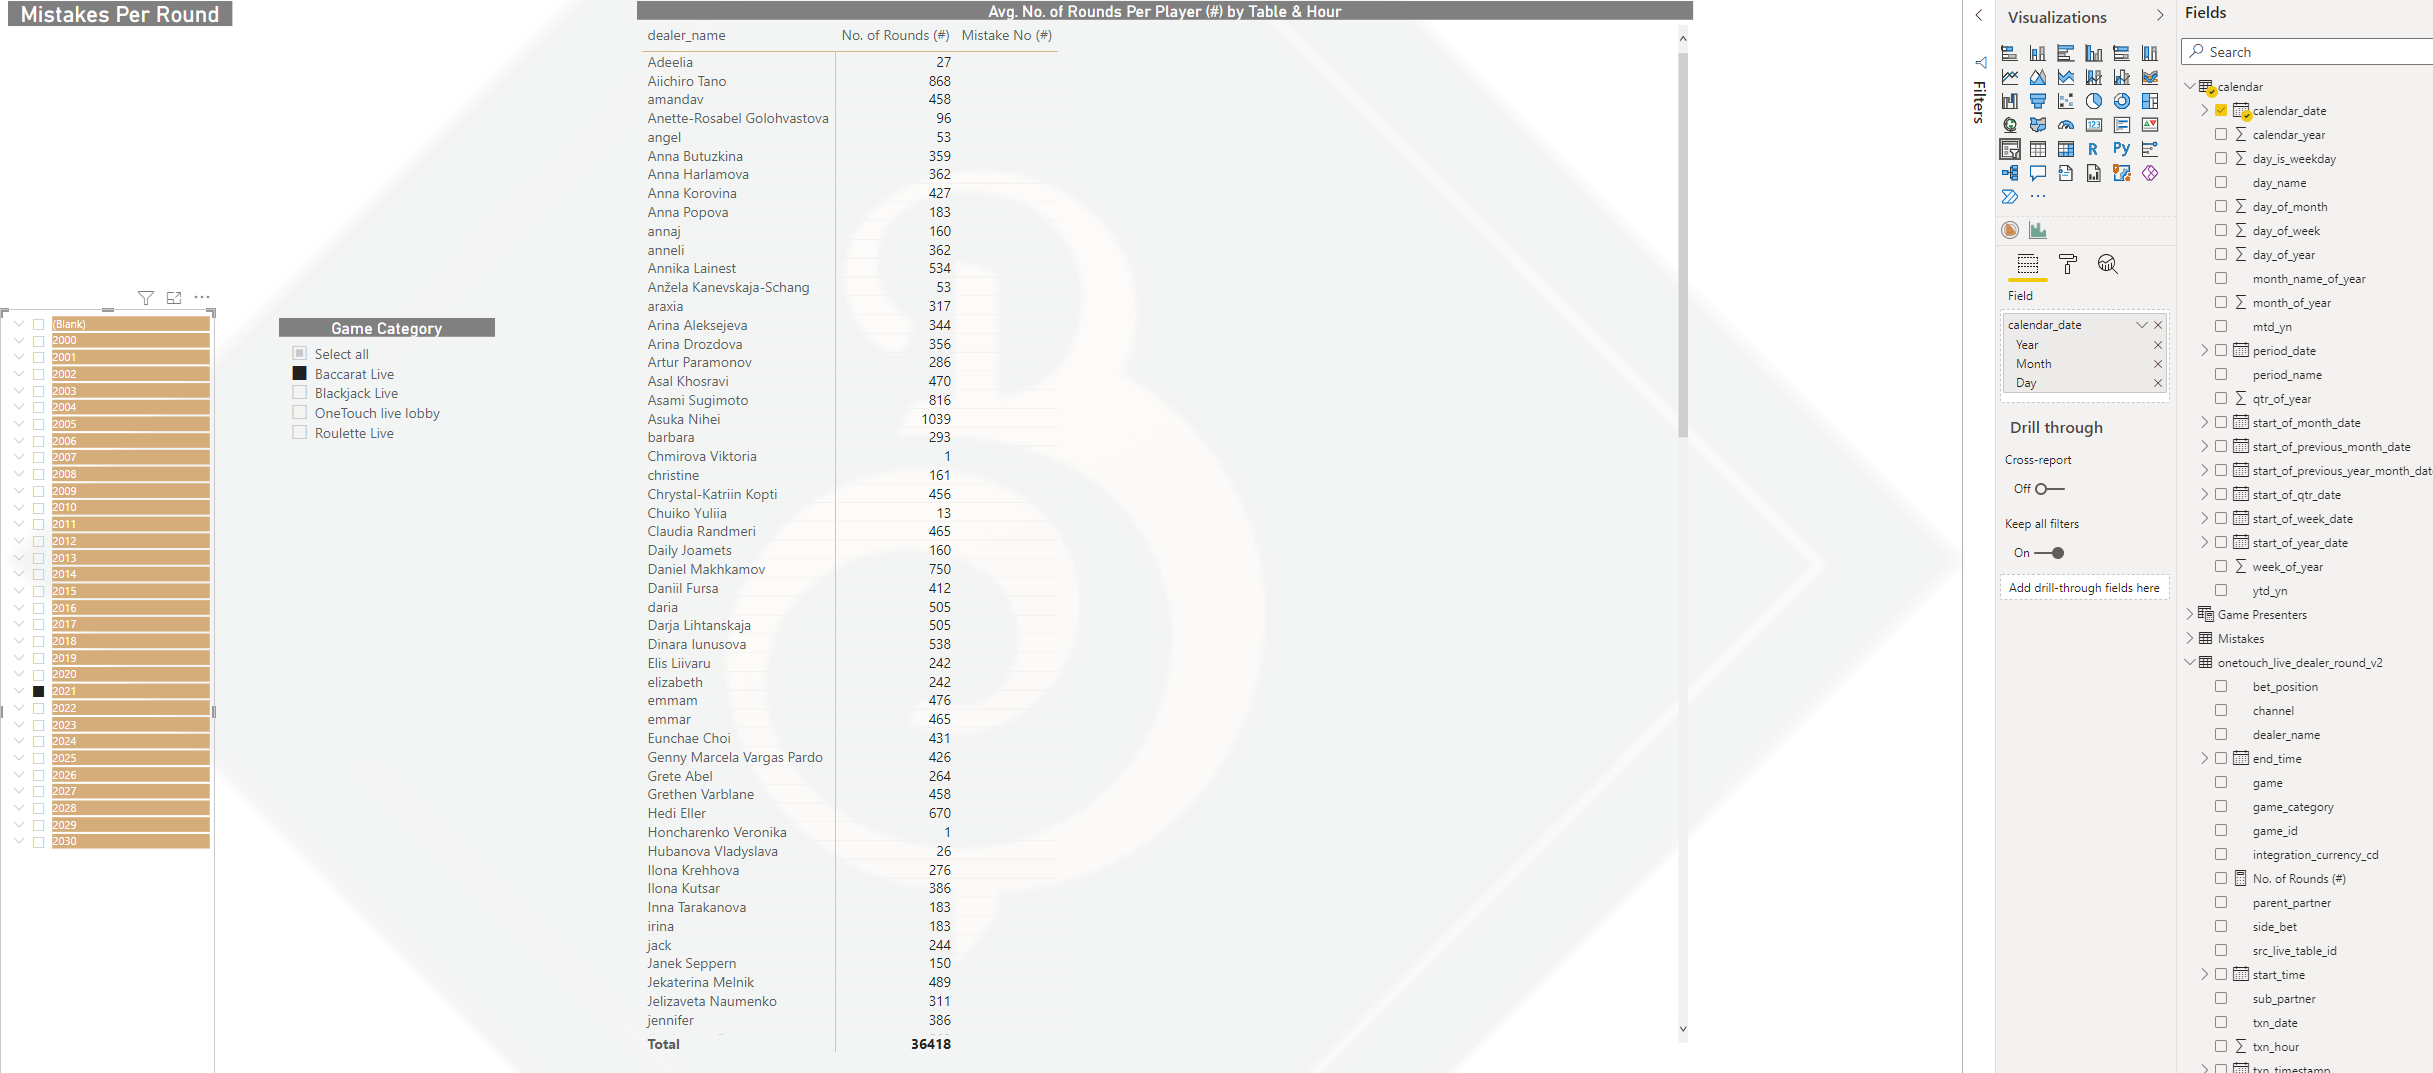Choose the Q&A speech bubble visual
Screen dimensions: 2433x1073
pyautogui.click(x=2037, y=173)
